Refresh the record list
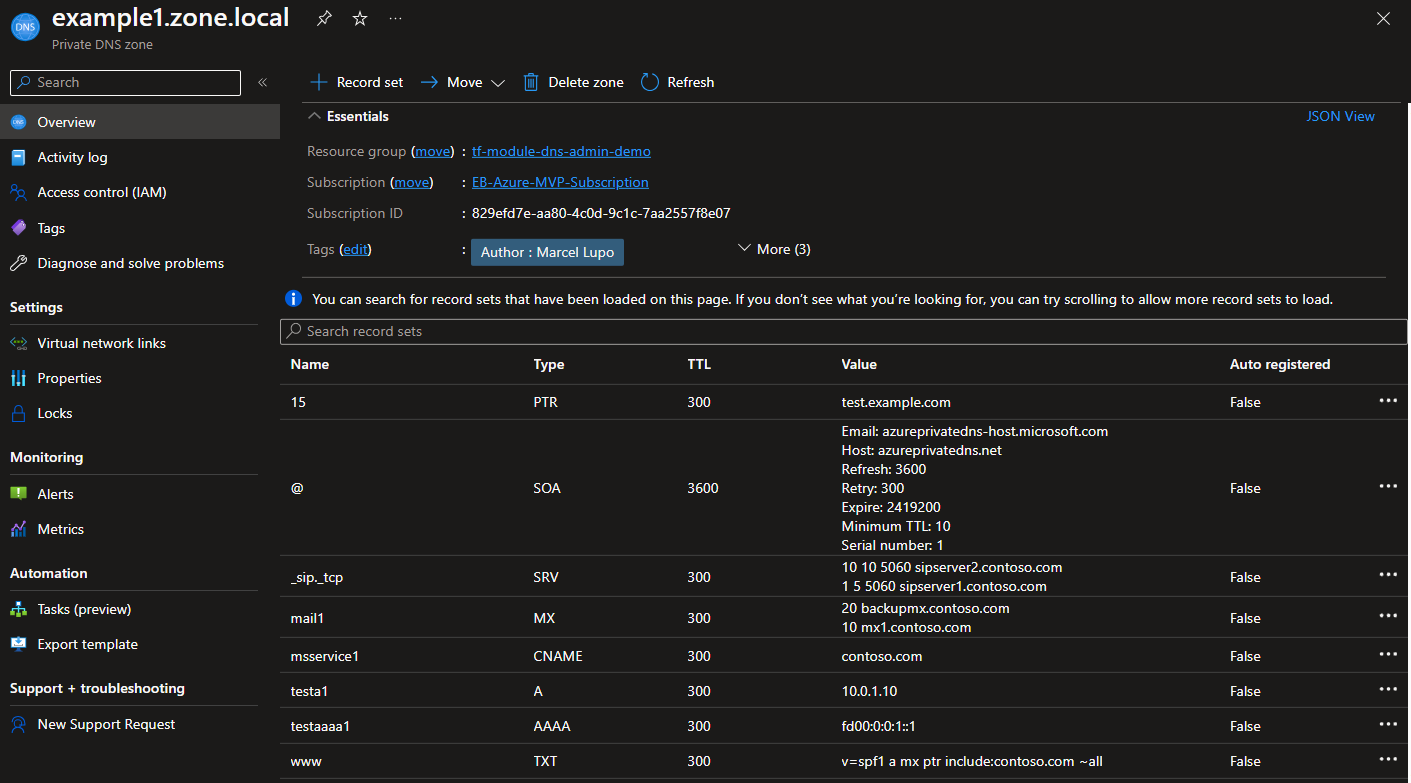The width and height of the screenshot is (1411, 783). coord(678,82)
